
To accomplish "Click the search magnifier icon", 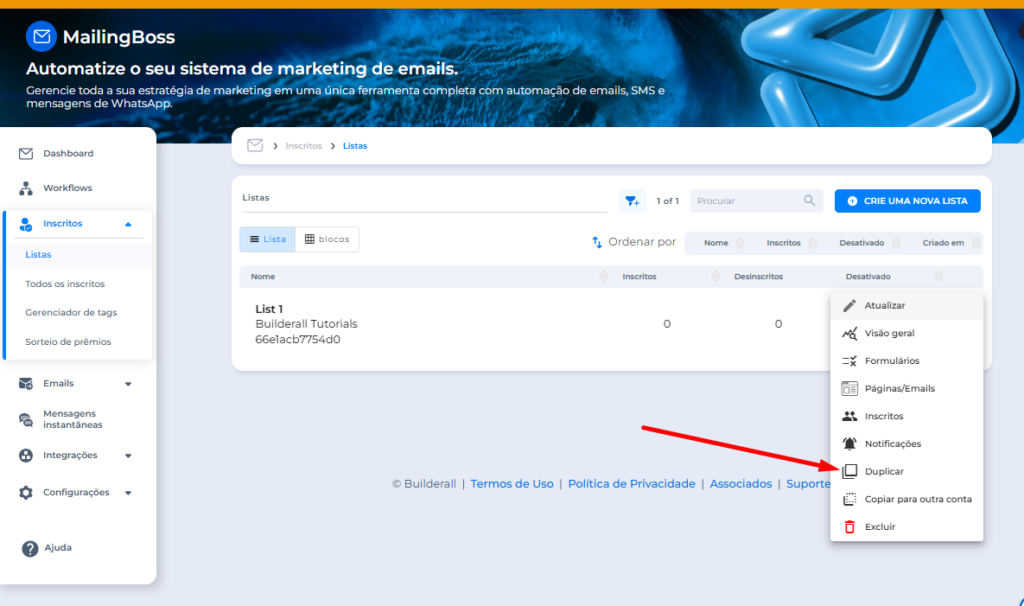I will tap(809, 201).
